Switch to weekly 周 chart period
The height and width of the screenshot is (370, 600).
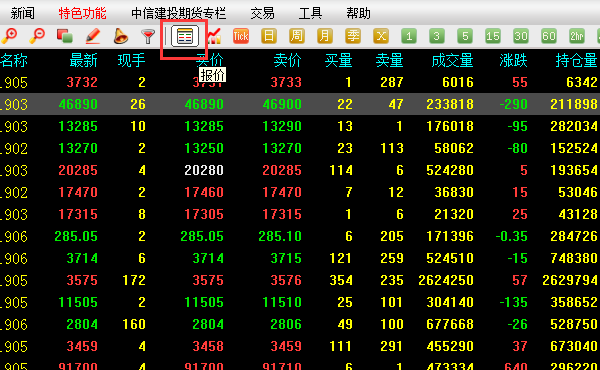(297, 36)
